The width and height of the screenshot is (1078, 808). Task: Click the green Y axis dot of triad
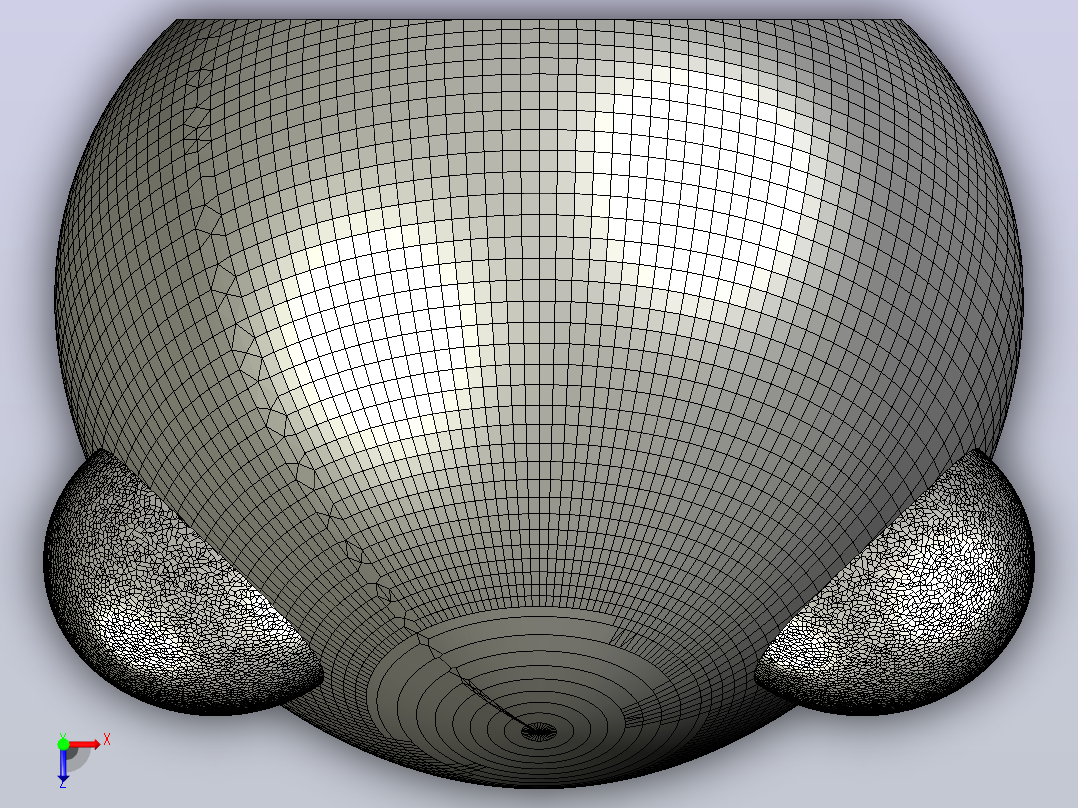click(63, 744)
